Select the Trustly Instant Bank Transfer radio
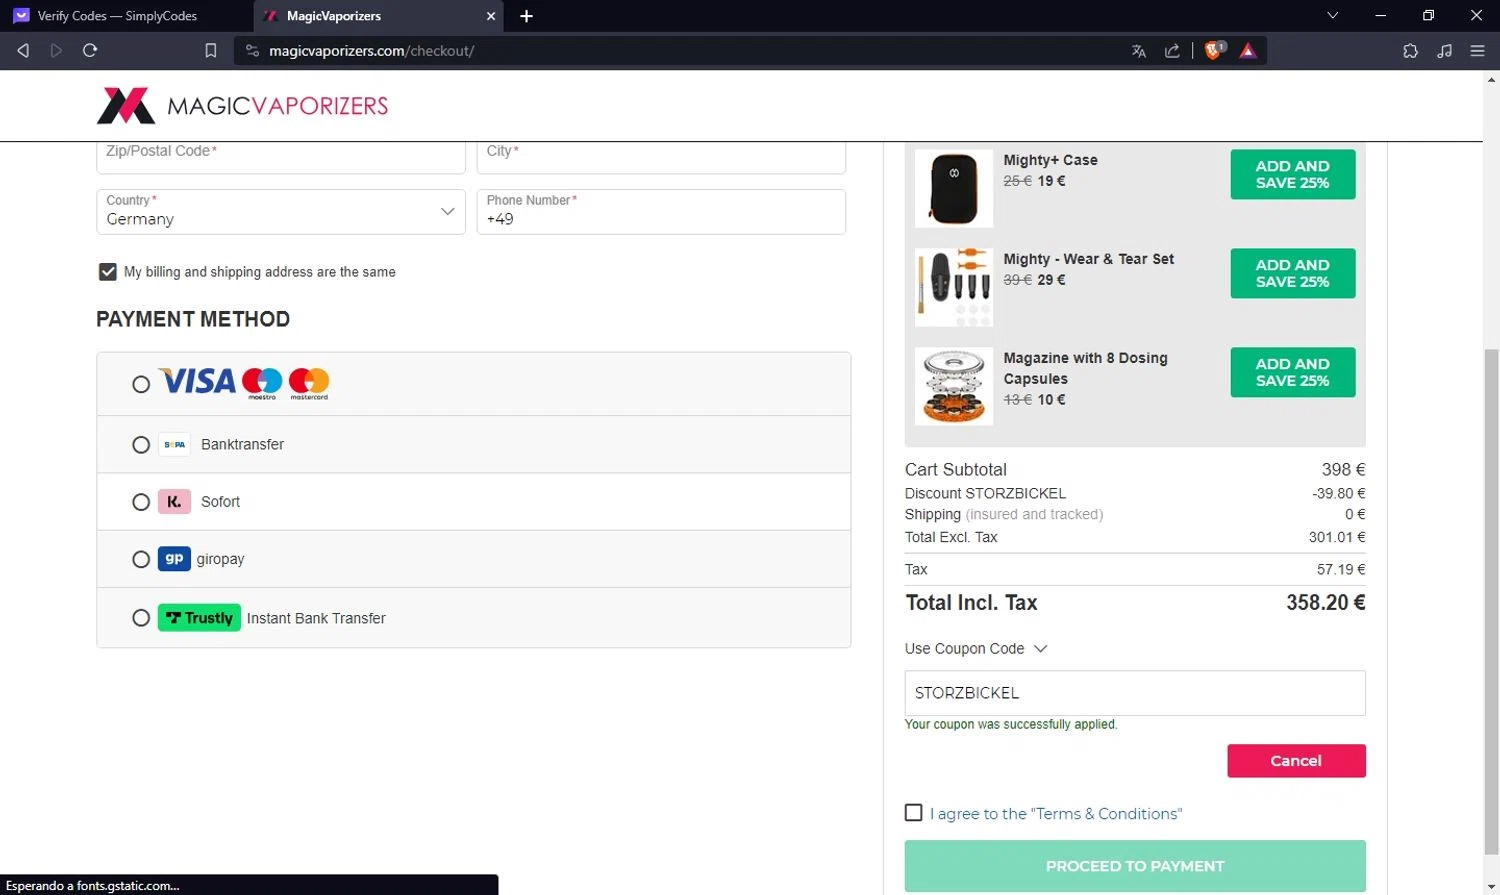 pos(141,618)
